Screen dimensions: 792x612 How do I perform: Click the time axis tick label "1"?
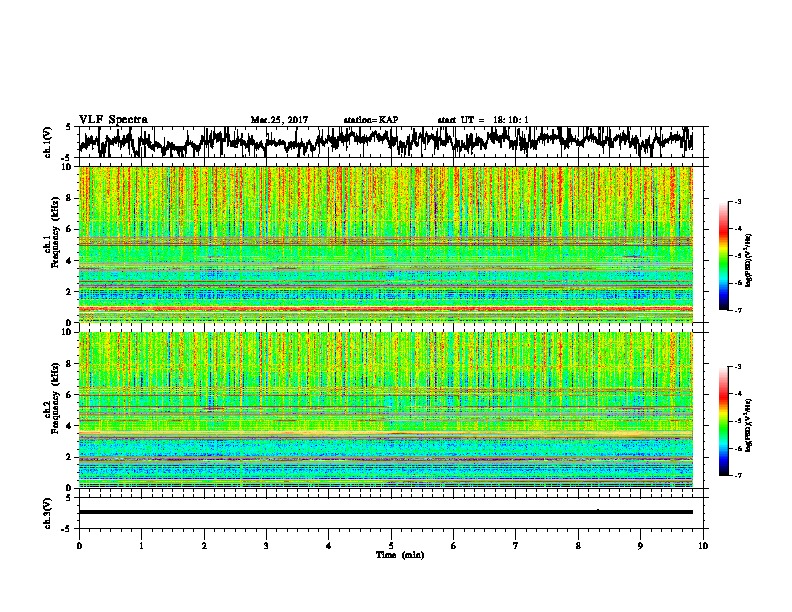141,546
